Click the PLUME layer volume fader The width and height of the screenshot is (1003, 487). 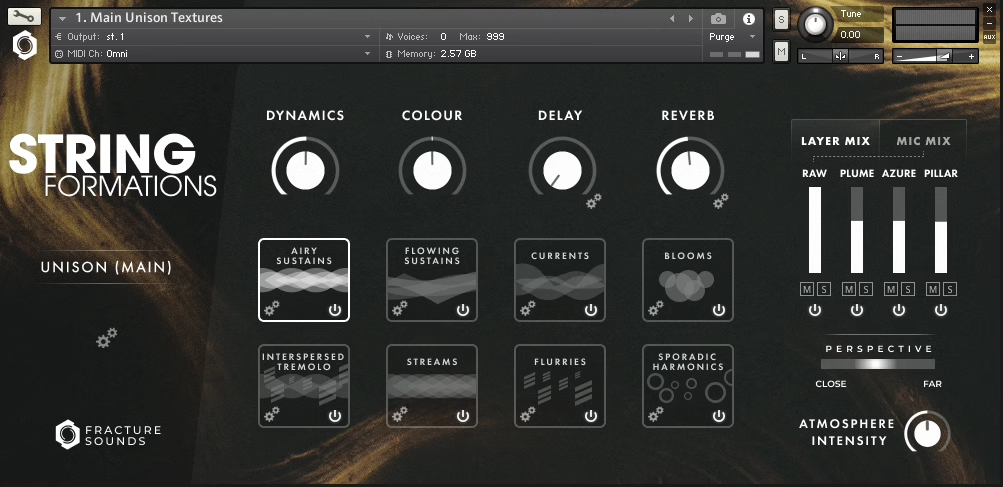(857, 230)
